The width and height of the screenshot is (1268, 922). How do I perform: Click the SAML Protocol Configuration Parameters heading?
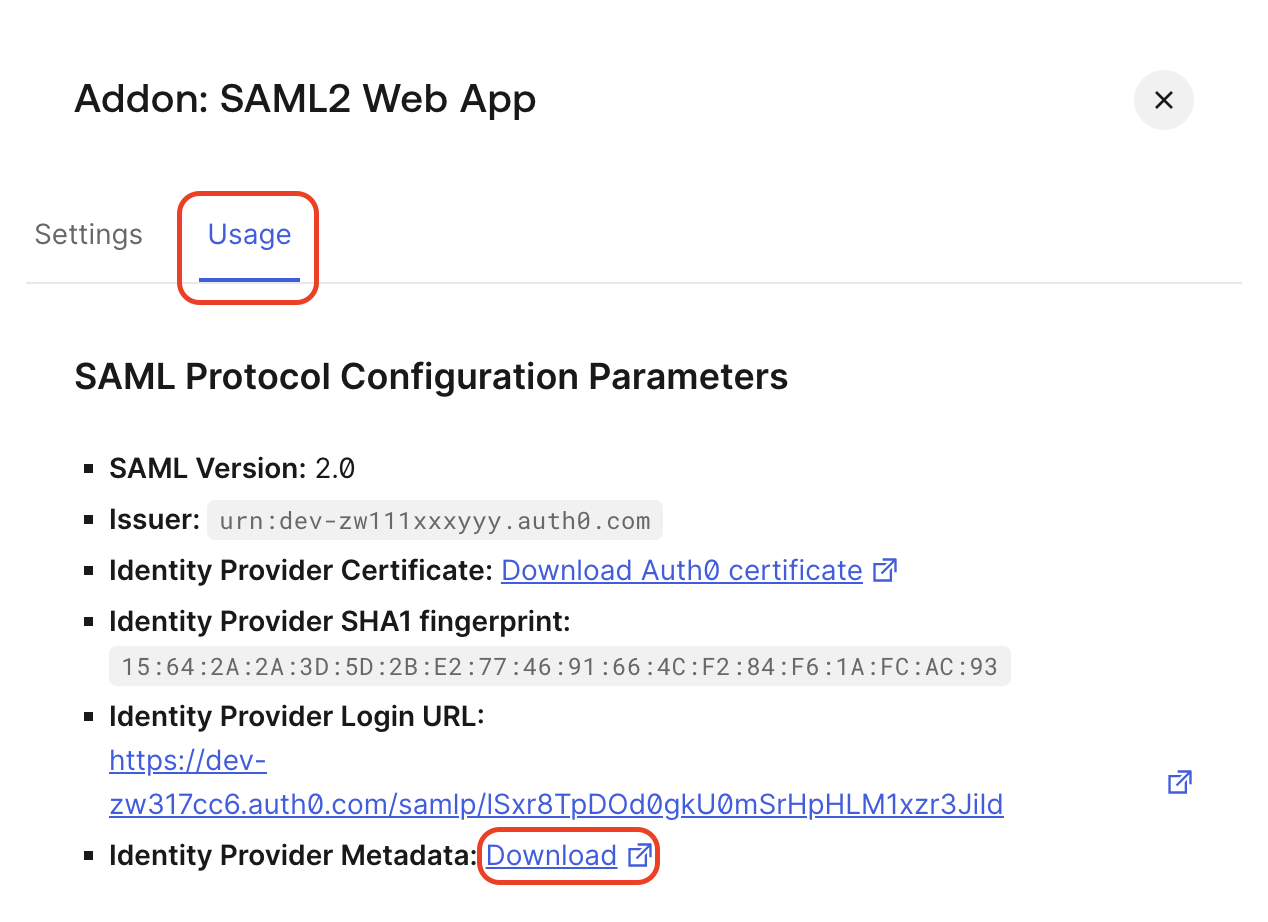(x=431, y=376)
